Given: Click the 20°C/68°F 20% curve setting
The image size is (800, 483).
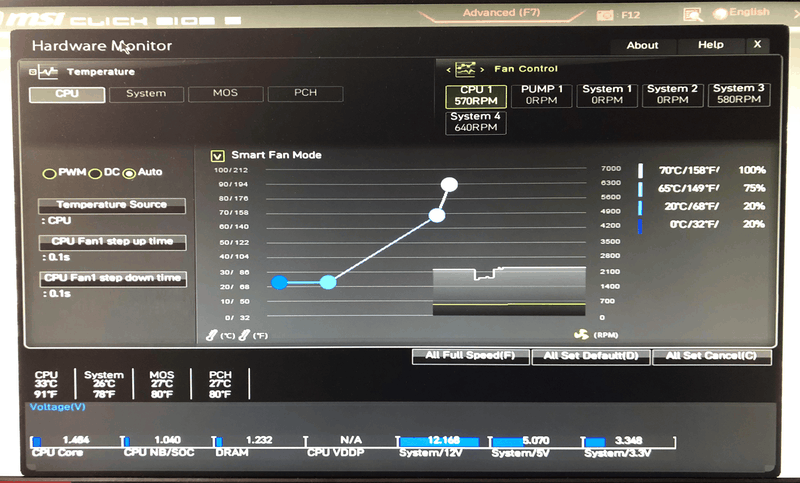Looking at the screenshot, I should click(703, 207).
